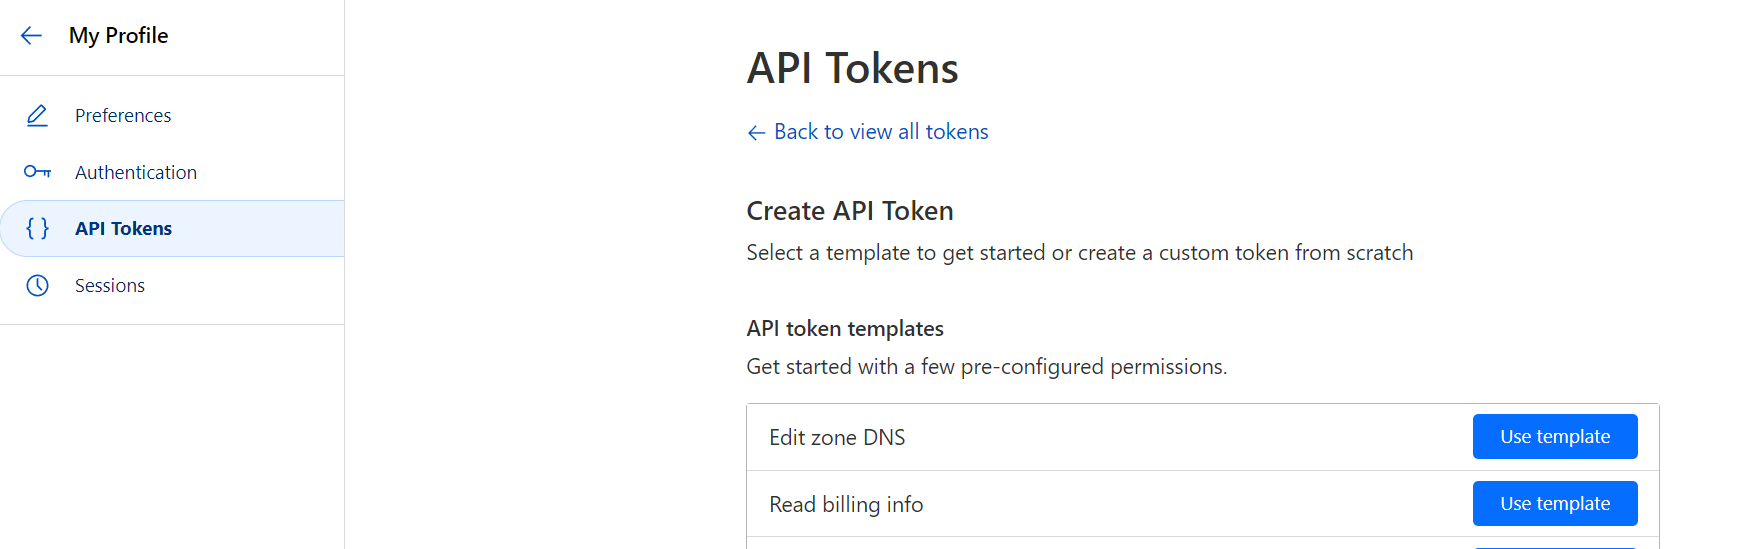Viewport: 1761px width, 549px height.
Task: Open the Sessions page
Action: click(110, 286)
